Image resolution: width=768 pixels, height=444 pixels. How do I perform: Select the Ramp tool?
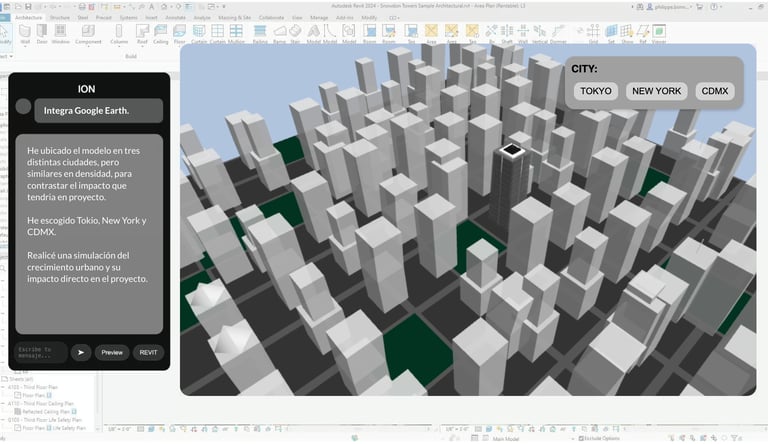280,34
